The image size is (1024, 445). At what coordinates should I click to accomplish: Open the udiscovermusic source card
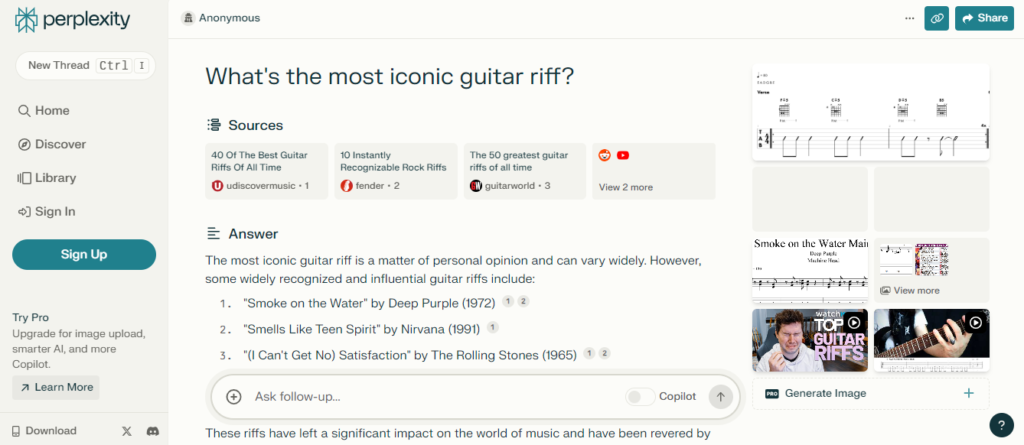266,171
